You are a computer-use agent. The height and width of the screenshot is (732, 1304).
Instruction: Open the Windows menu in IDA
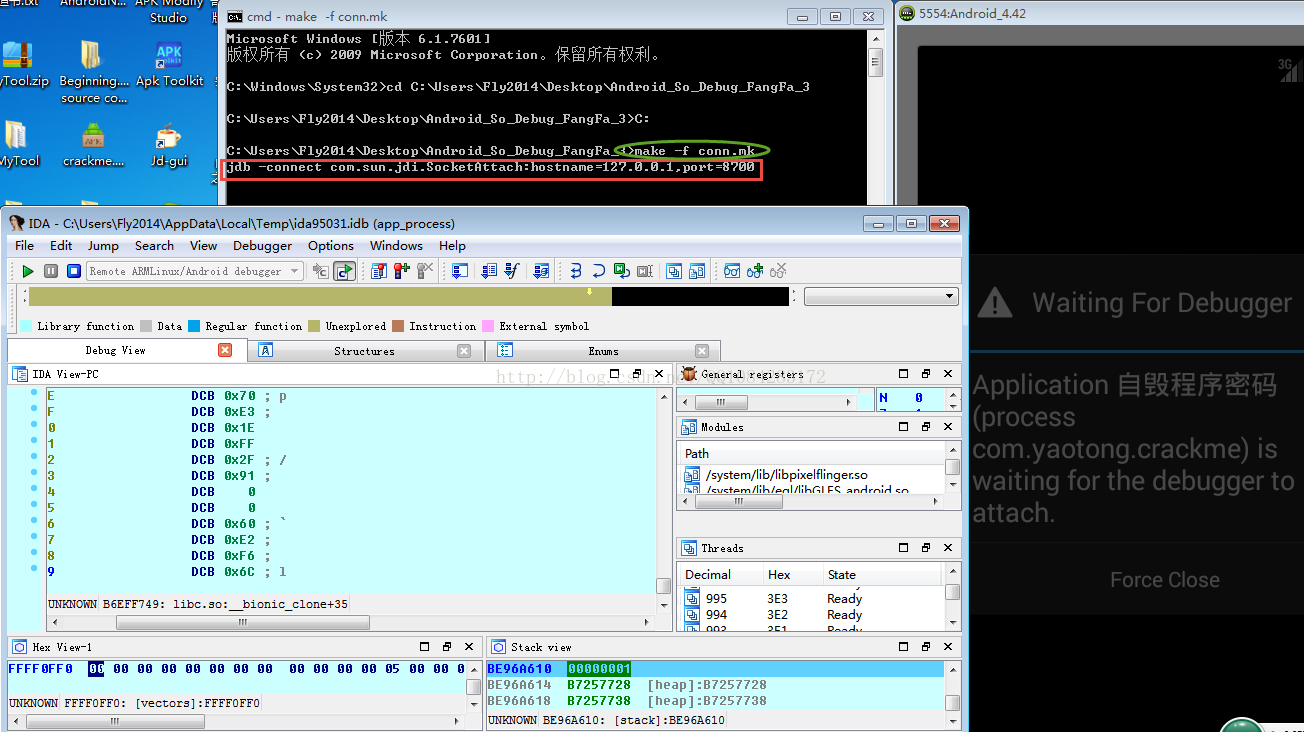[396, 245]
